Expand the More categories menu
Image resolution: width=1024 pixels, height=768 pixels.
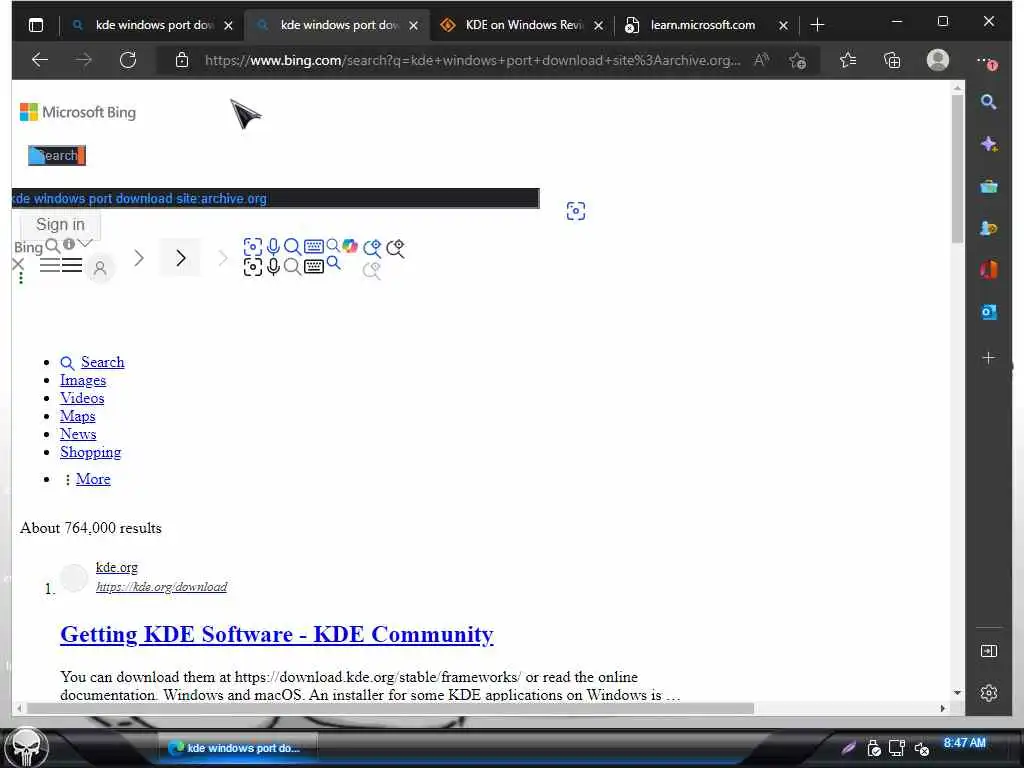(93, 479)
